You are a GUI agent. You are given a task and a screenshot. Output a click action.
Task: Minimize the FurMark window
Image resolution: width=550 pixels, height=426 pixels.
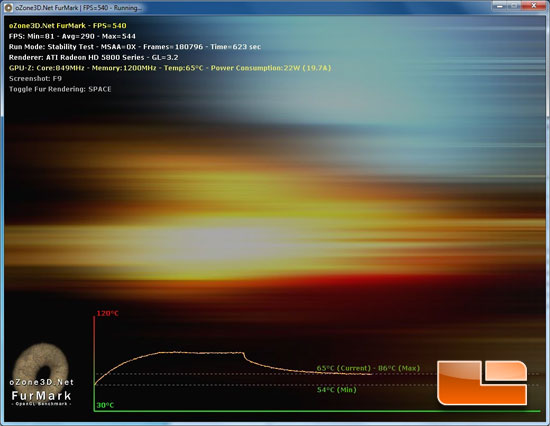click(x=500, y=6)
